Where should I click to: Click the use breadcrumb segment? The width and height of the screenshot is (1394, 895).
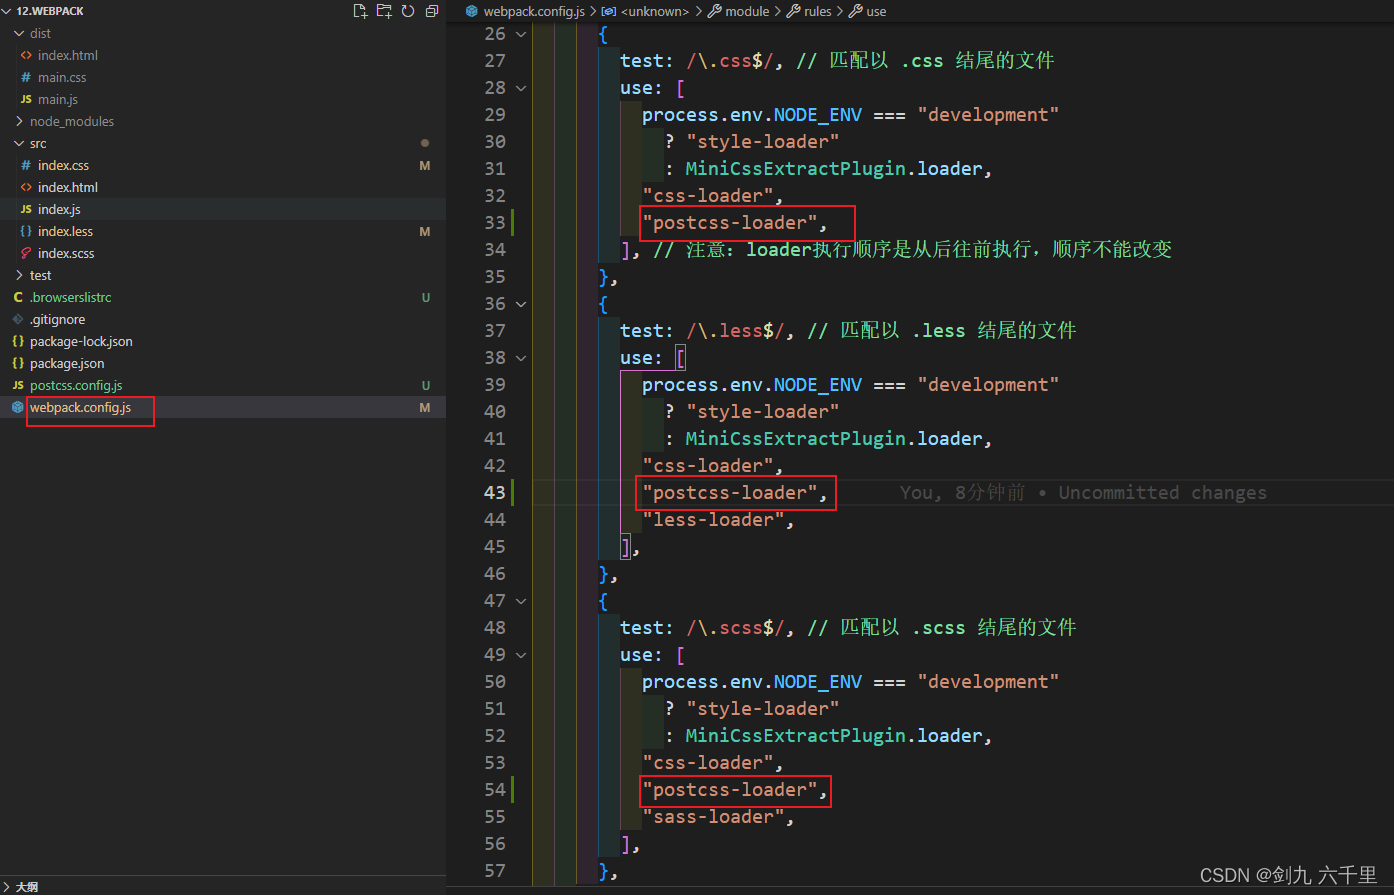coord(876,11)
